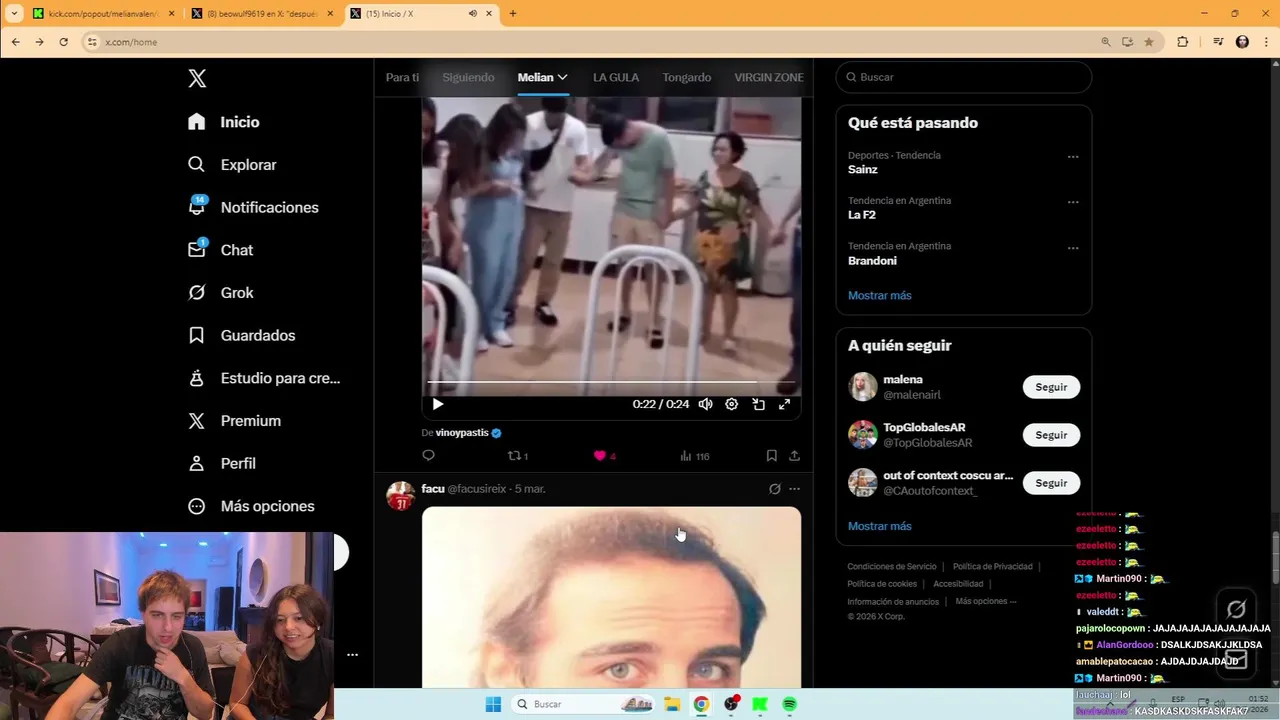Open Chat messages in sidebar
Image resolution: width=1280 pixels, height=720 pixels.
tap(221, 250)
